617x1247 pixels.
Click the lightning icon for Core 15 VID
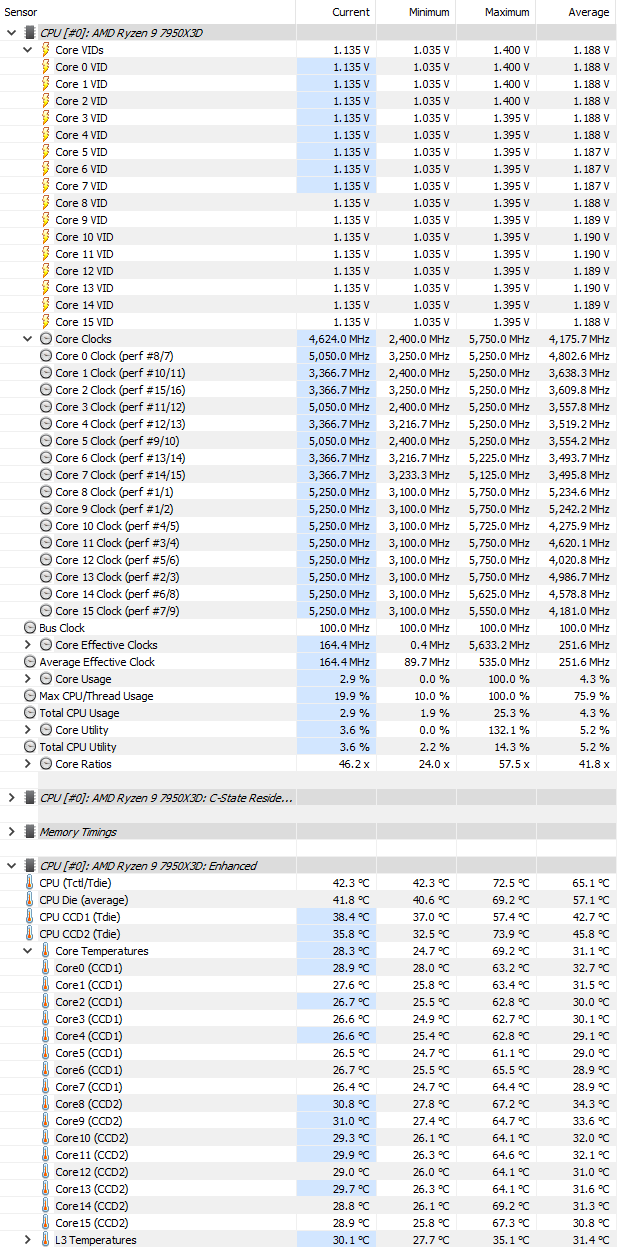coord(46,322)
